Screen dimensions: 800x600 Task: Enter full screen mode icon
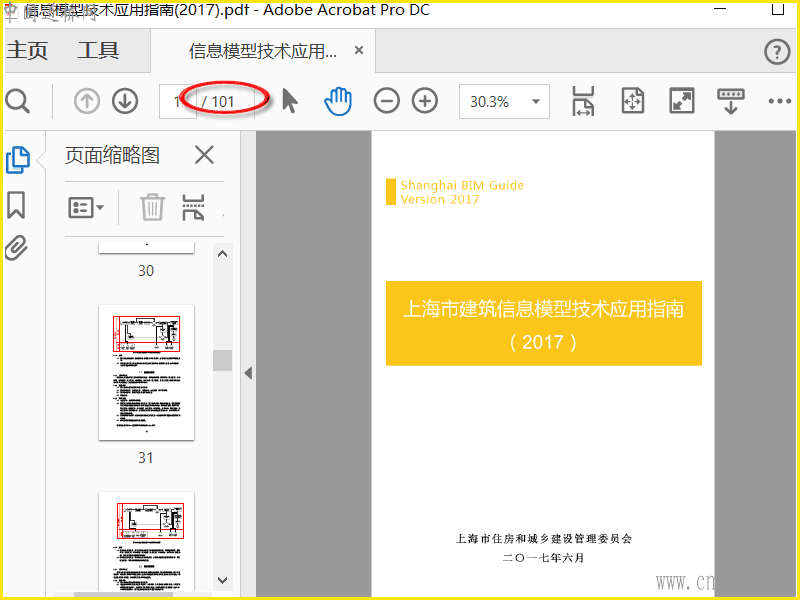[682, 101]
